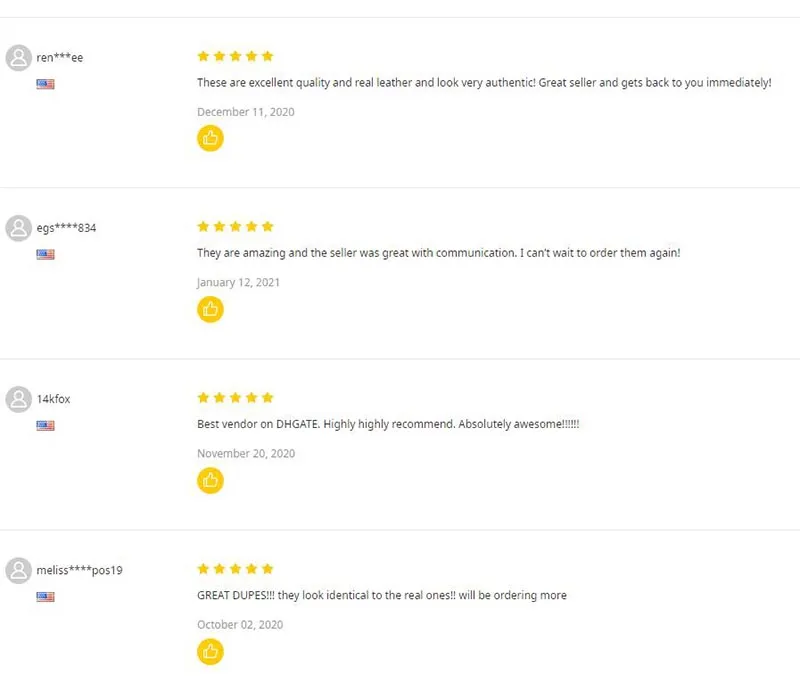Like the egs****834 review with thumbs-up
Viewport: 800px width, 683px height.
tap(210, 310)
